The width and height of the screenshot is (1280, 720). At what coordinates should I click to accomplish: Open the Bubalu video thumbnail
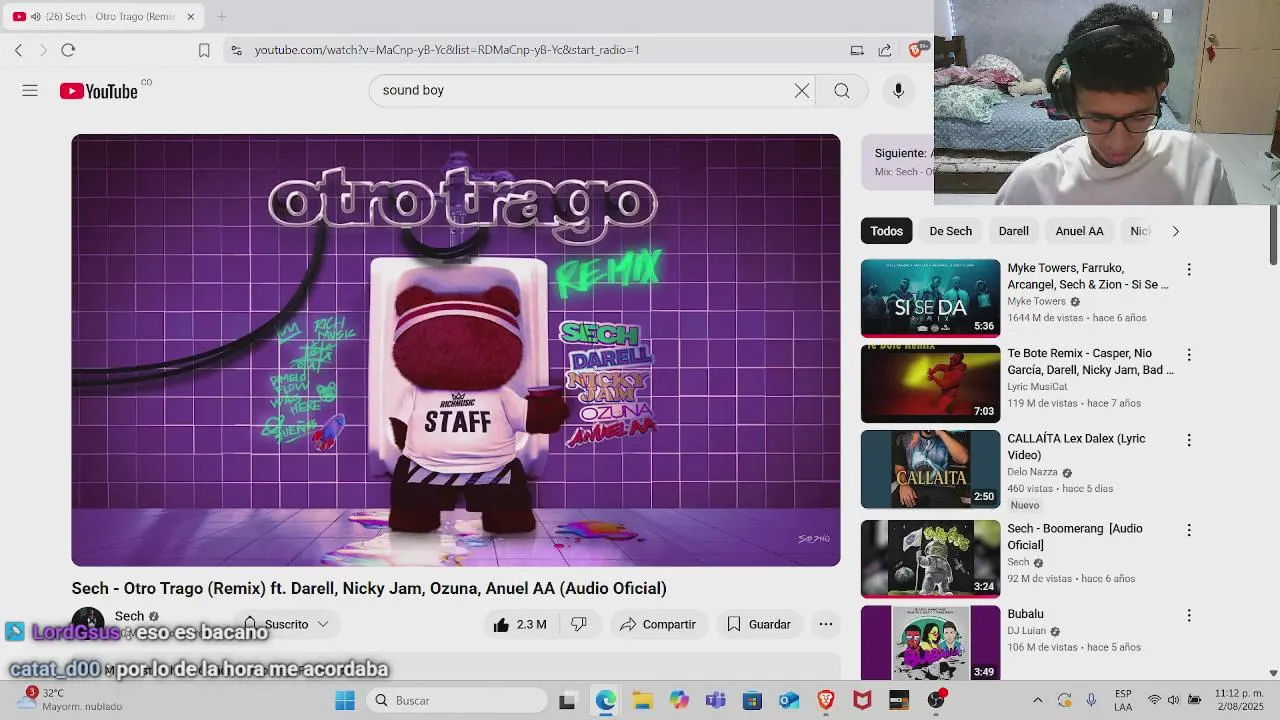(930, 643)
